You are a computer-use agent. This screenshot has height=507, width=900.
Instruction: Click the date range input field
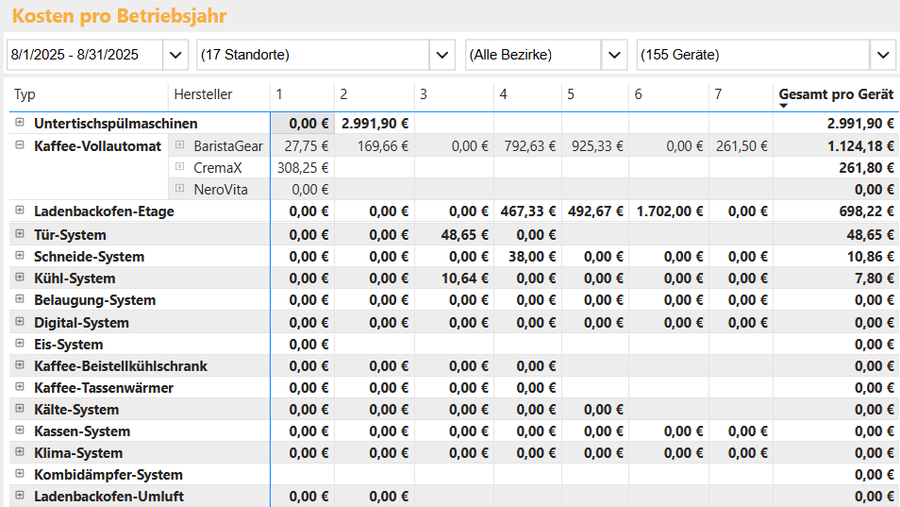pyautogui.click(x=85, y=55)
